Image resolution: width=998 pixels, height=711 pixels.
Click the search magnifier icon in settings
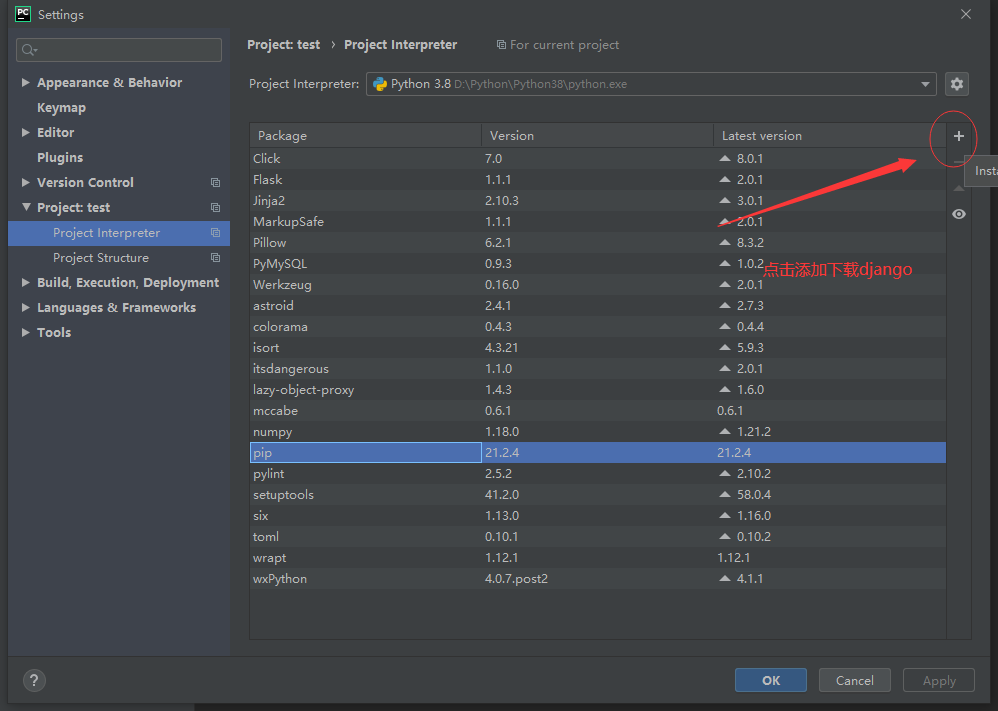[x=29, y=50]
